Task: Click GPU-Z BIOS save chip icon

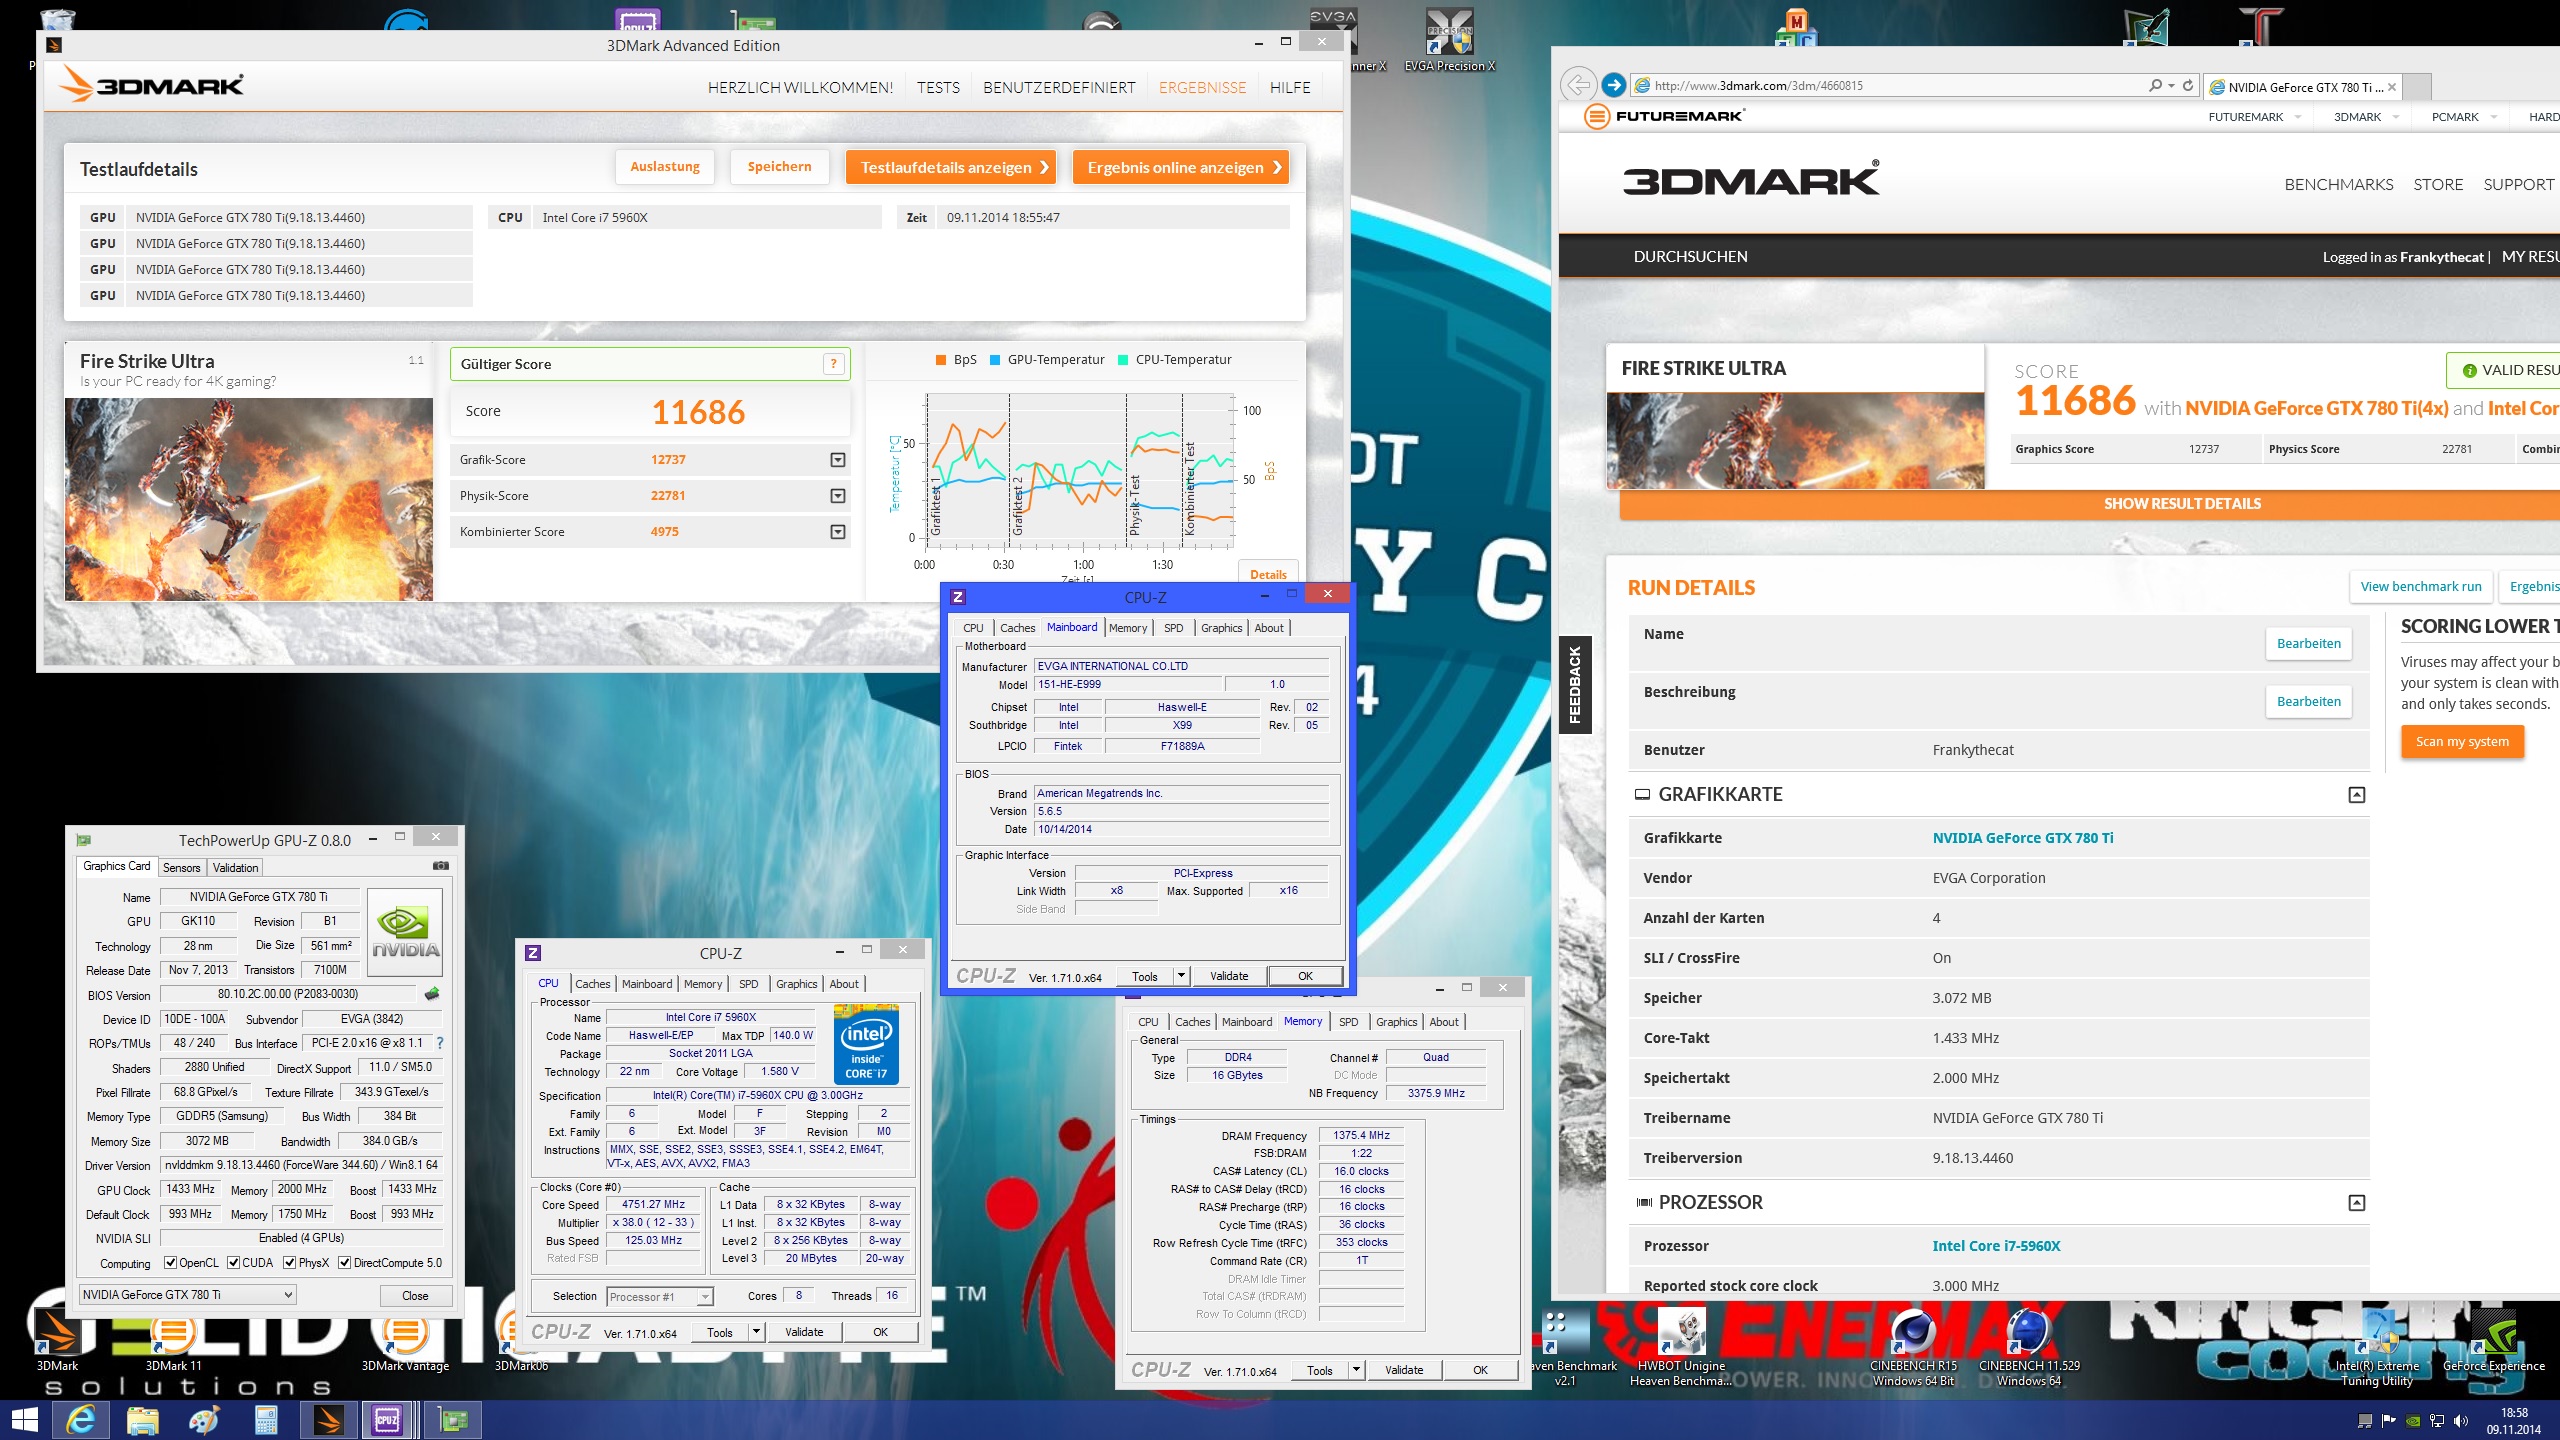Action: 432,994
